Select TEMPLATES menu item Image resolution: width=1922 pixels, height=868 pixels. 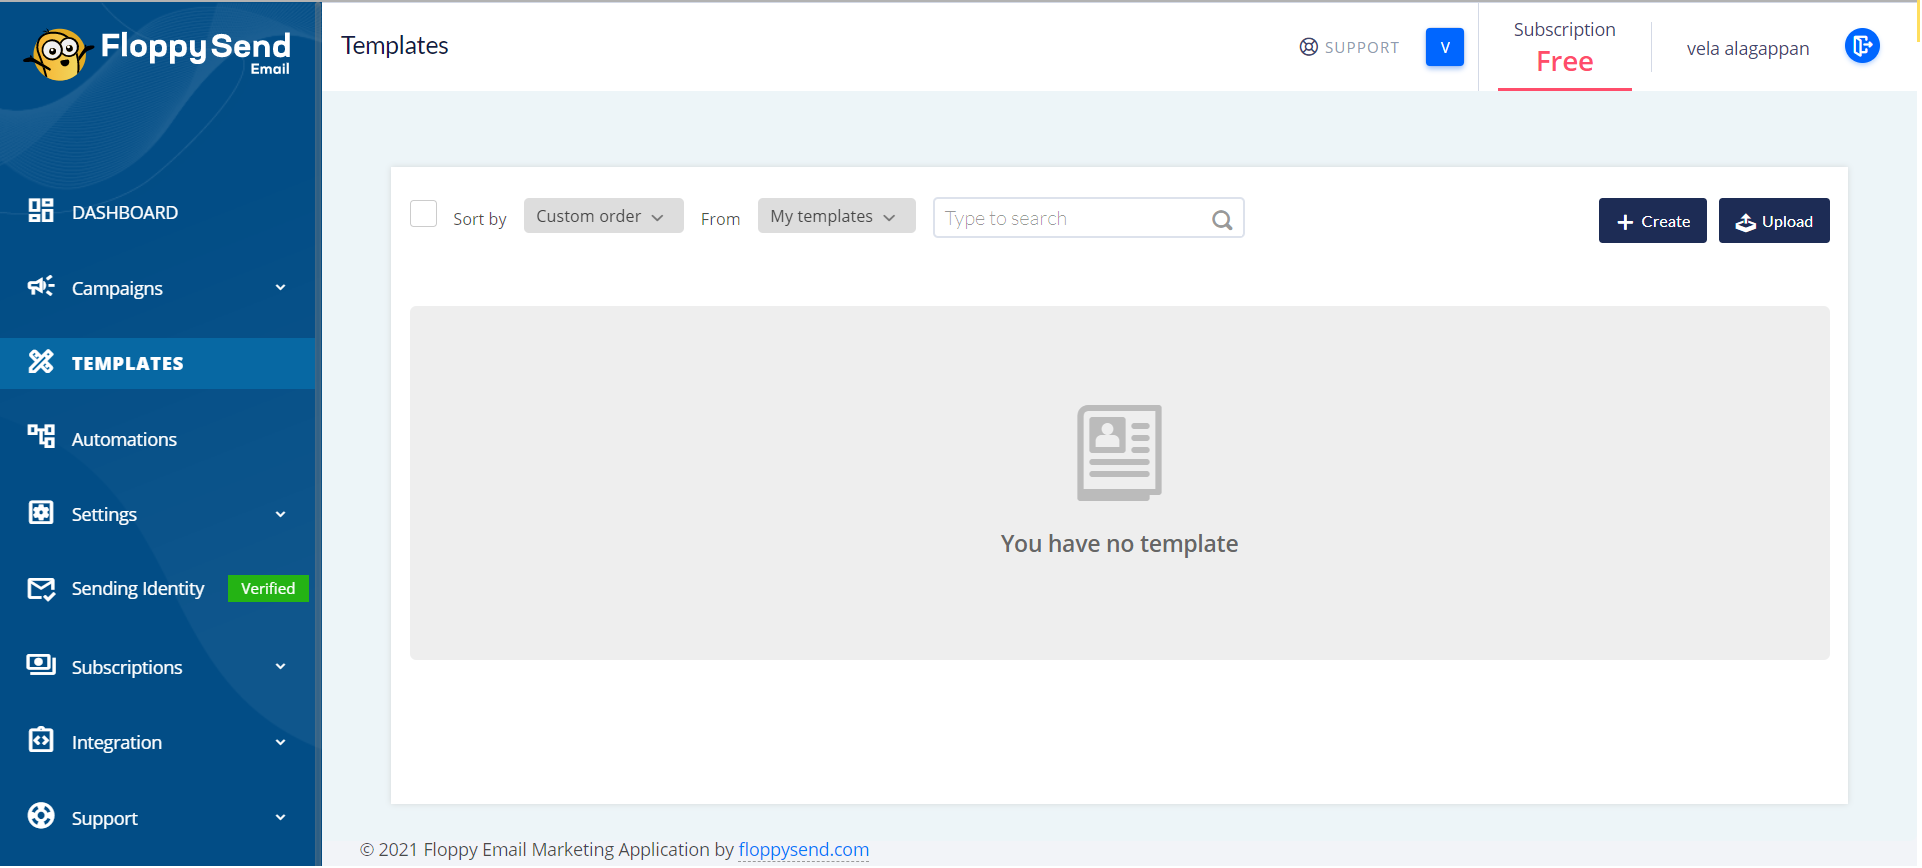tap(158, 363)
